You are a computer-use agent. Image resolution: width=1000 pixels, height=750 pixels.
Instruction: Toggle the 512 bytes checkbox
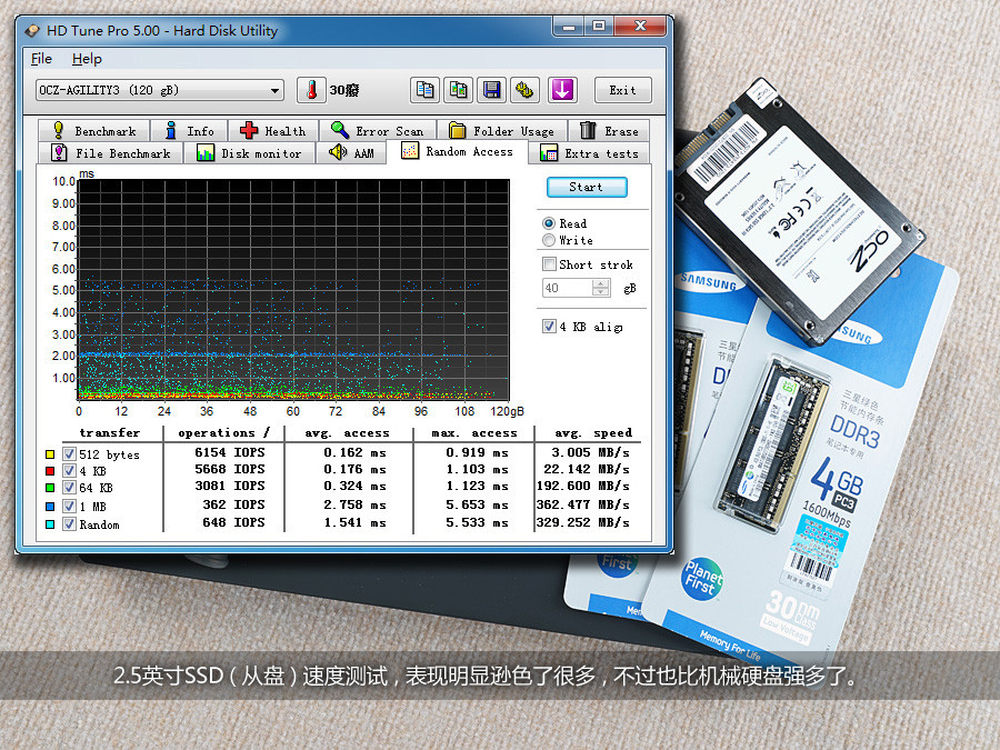[70, 454]
